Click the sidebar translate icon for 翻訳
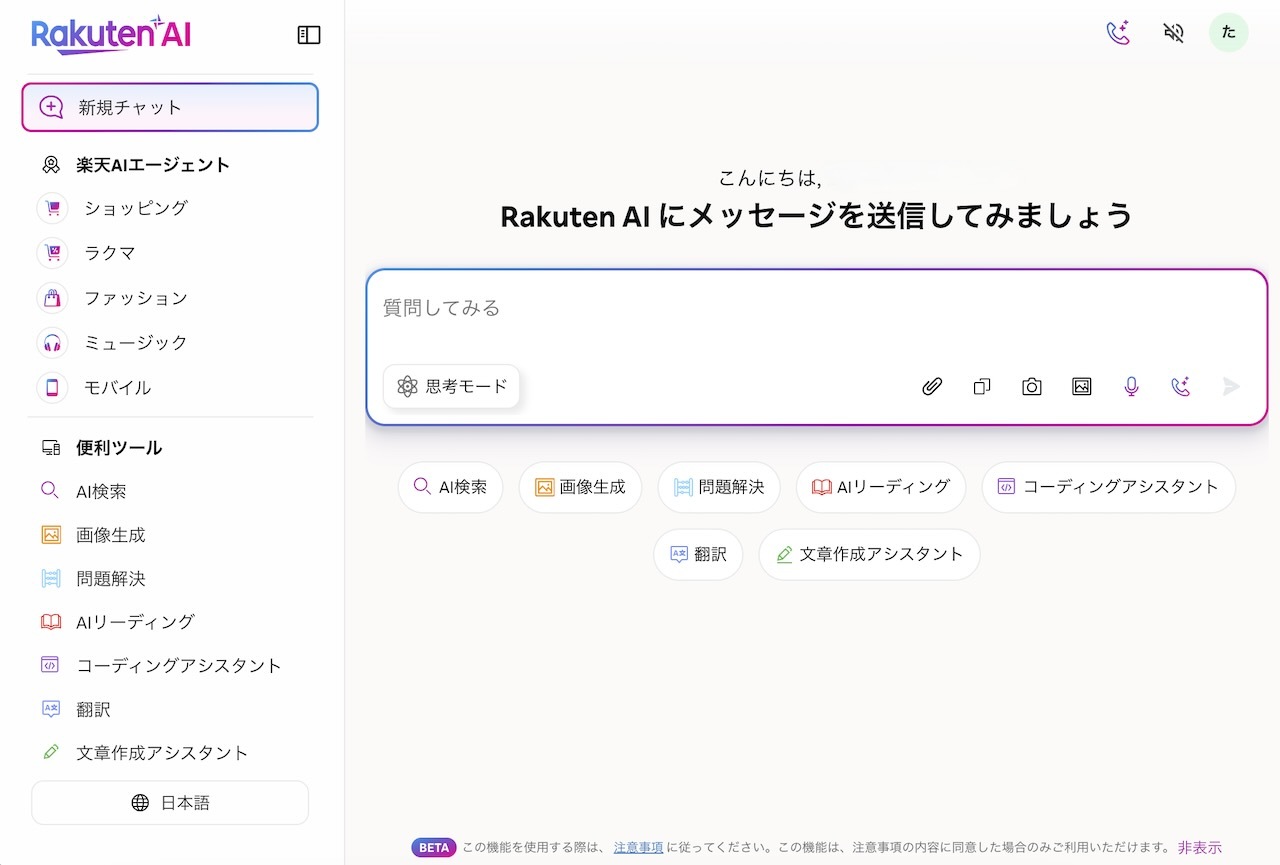The width and height of the screenshot is (1280, 865). 51,709
